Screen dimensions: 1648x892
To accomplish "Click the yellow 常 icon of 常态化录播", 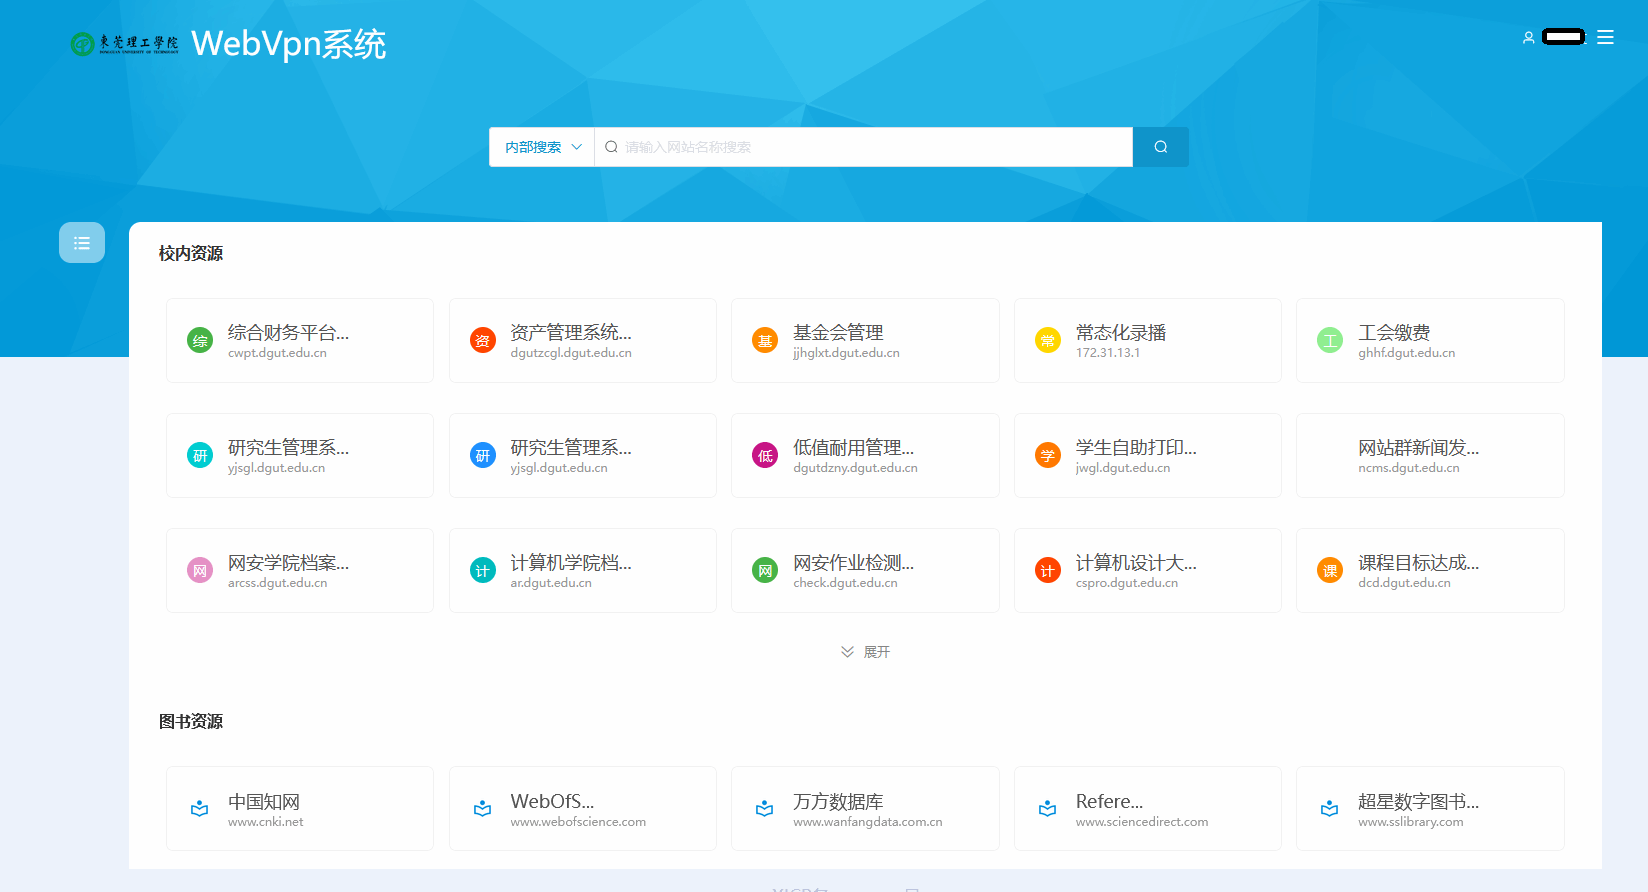I will [x=1048, y=341].
